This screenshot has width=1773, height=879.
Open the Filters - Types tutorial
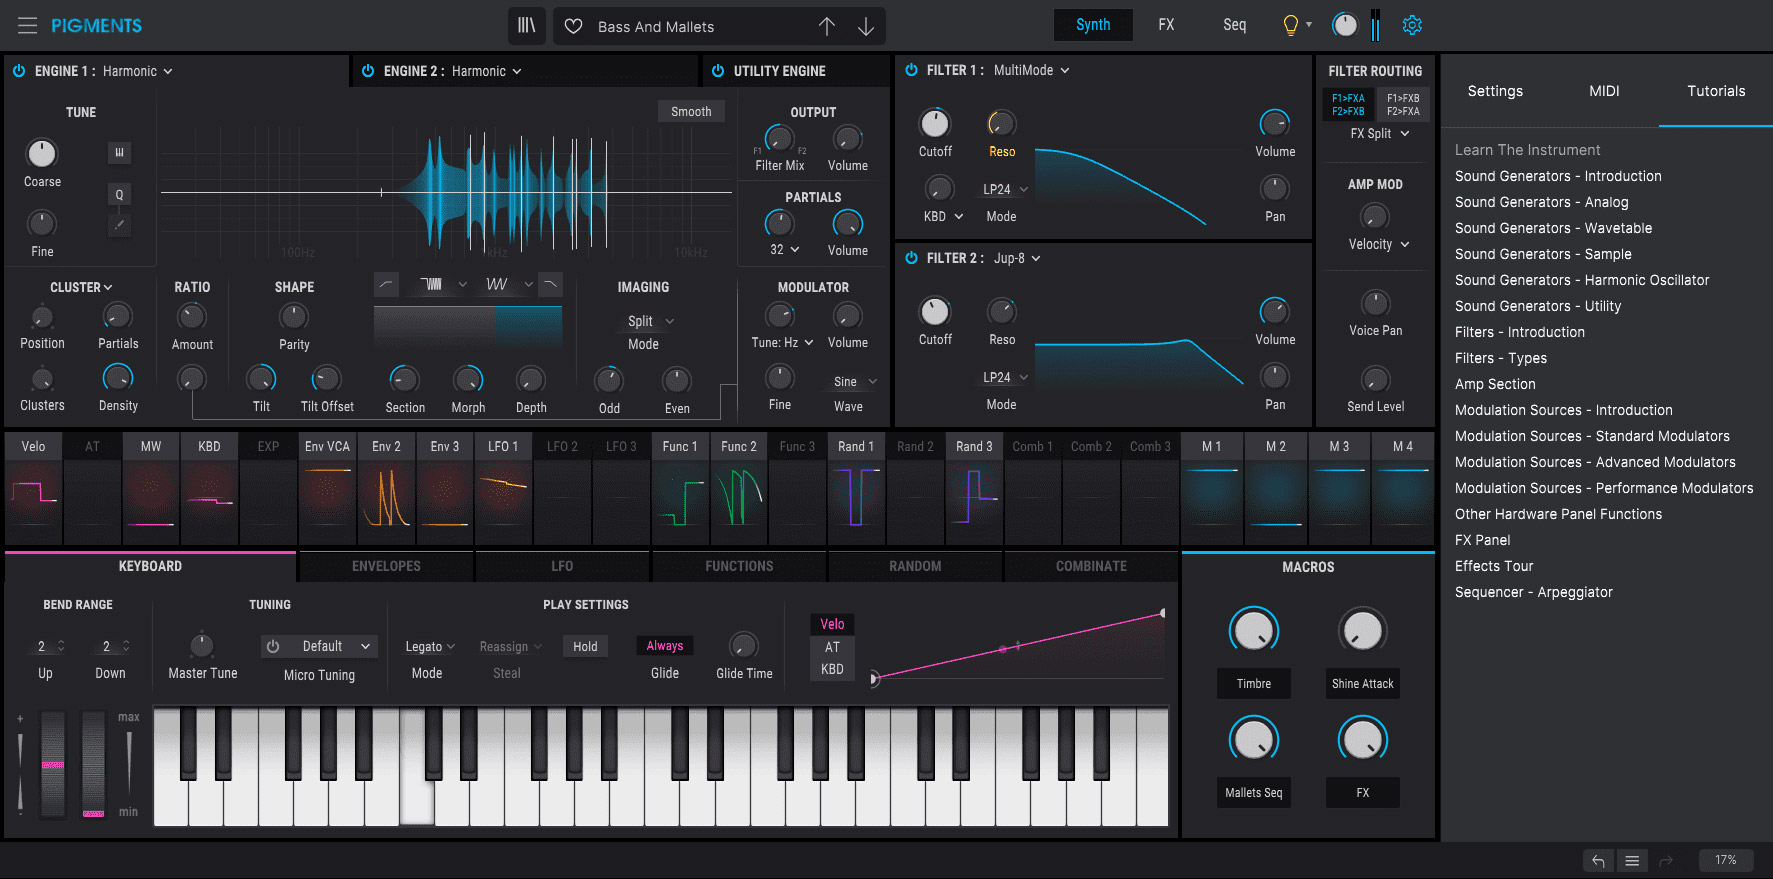coord(1500,358)
